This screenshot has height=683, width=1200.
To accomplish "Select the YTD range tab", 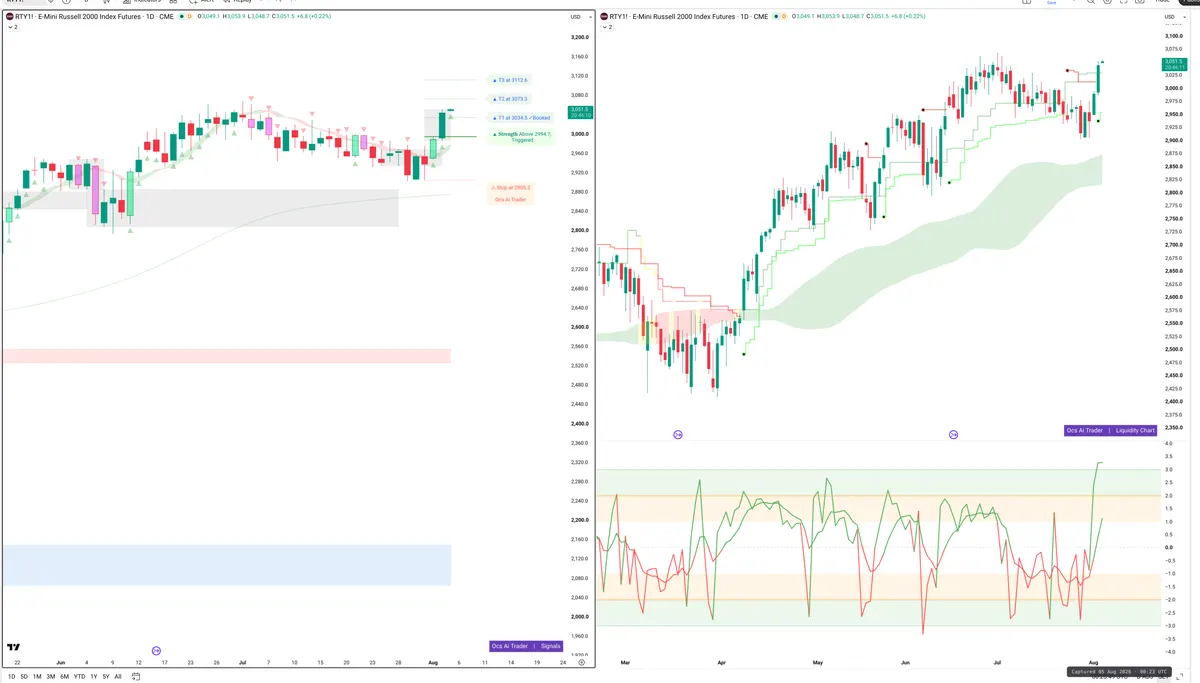I will 79,676.
